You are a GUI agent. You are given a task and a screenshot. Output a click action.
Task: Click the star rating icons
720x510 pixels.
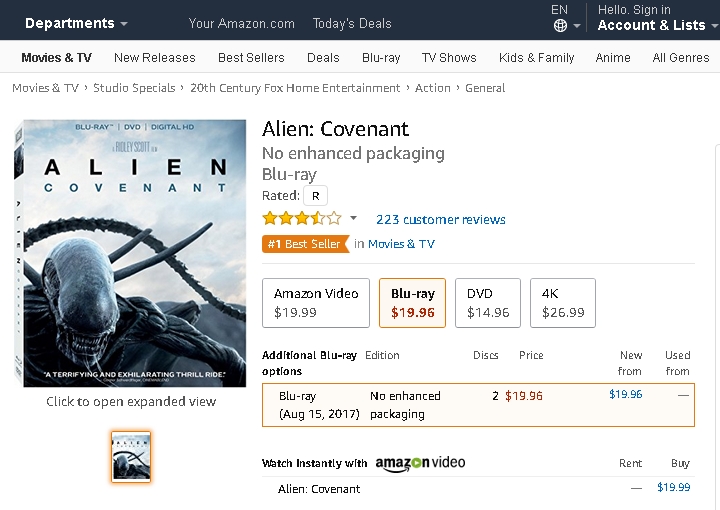coord(301,218)
